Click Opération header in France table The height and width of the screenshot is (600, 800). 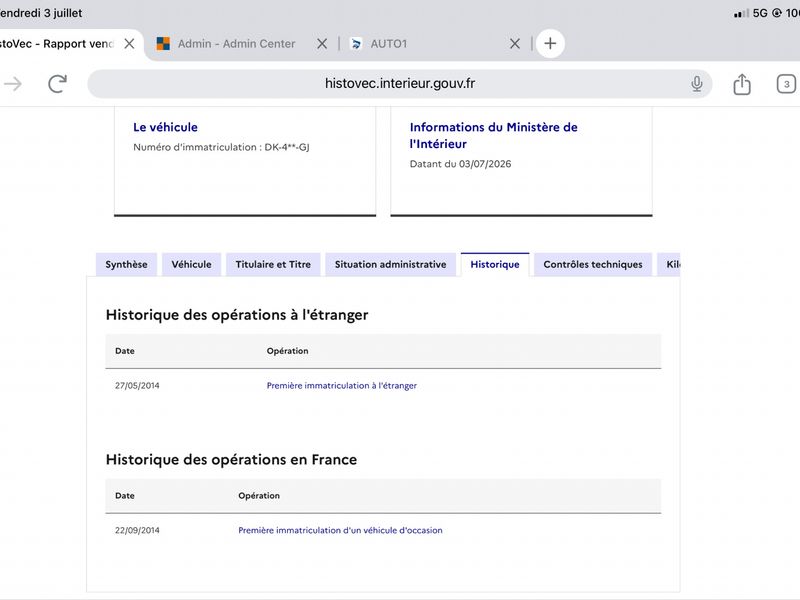coord(259,495)
